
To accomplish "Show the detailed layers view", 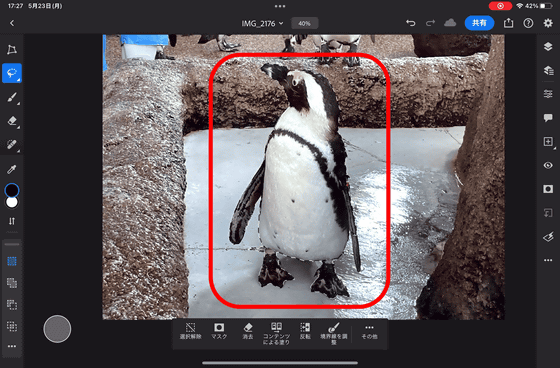I will [548, 70].
